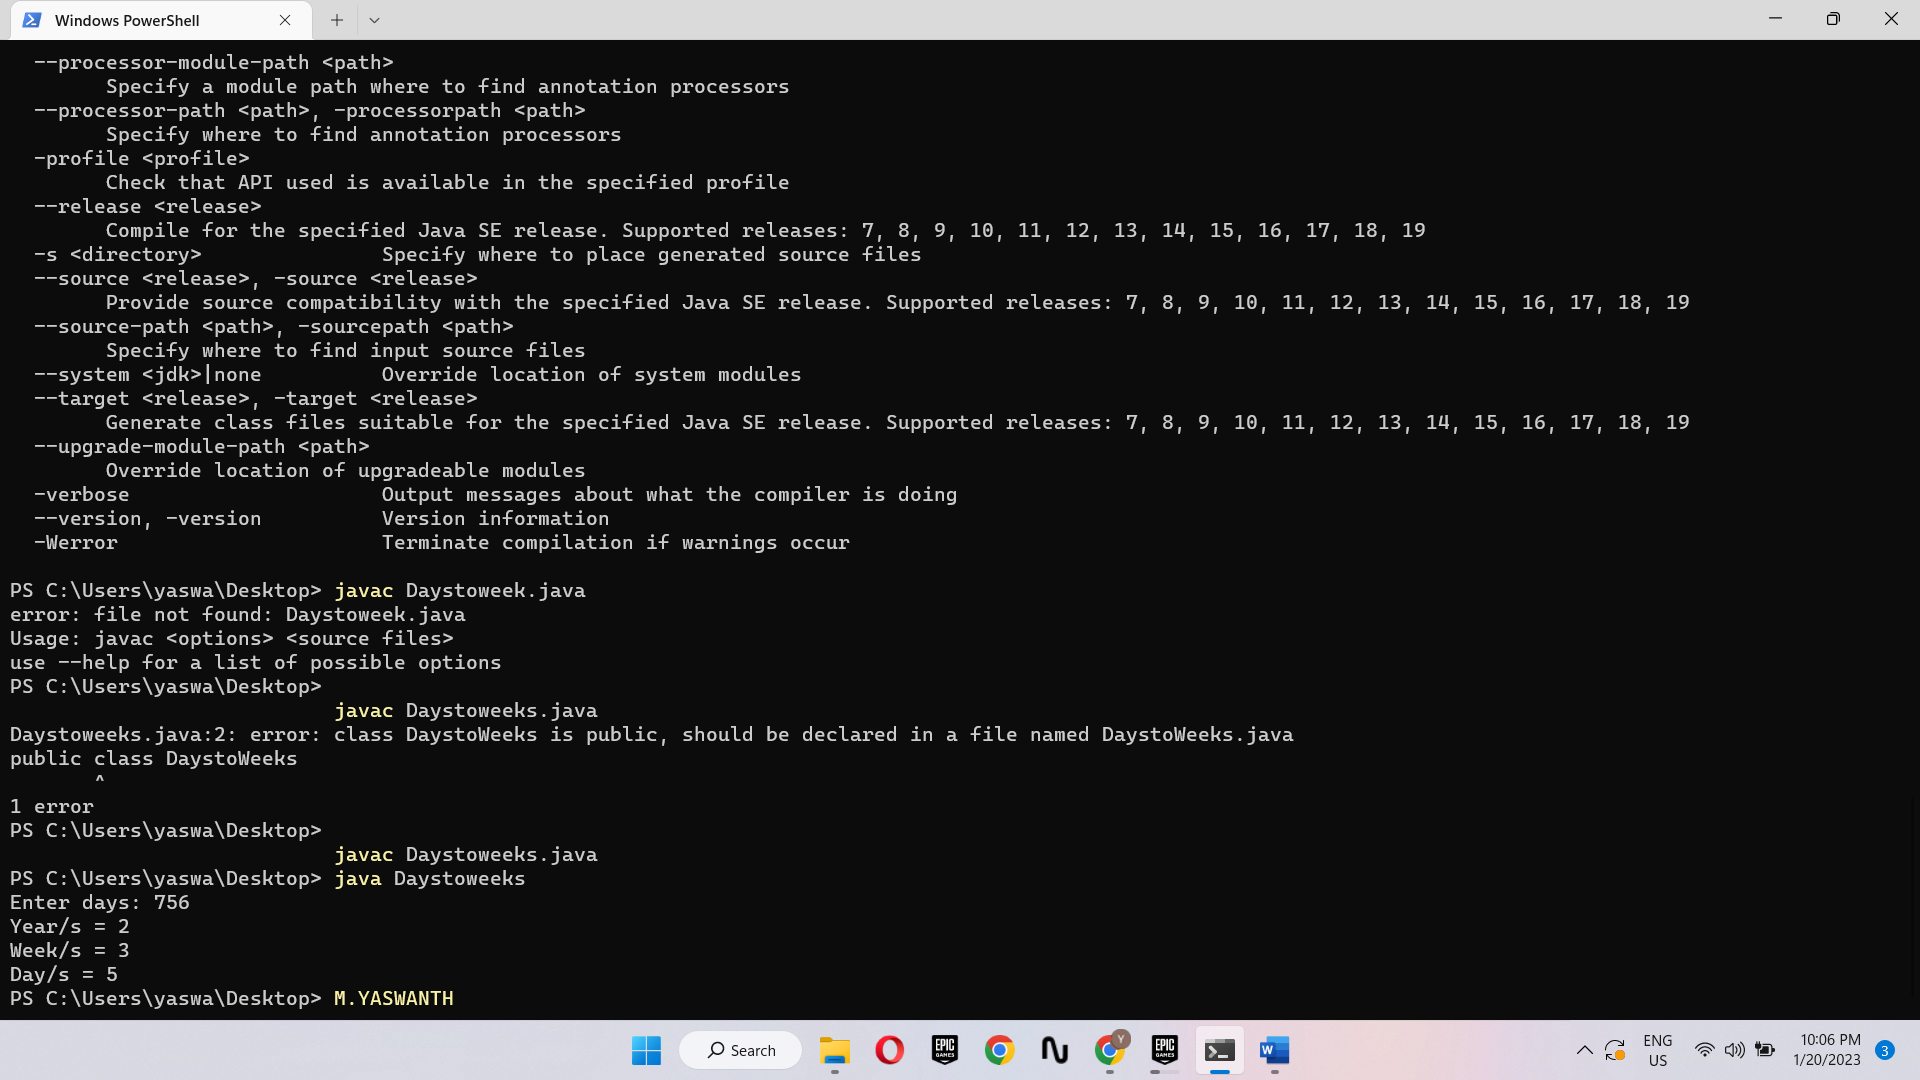Expand hidden system tray icons
The image size is (1920, 1080).
click(1584, 1050)
